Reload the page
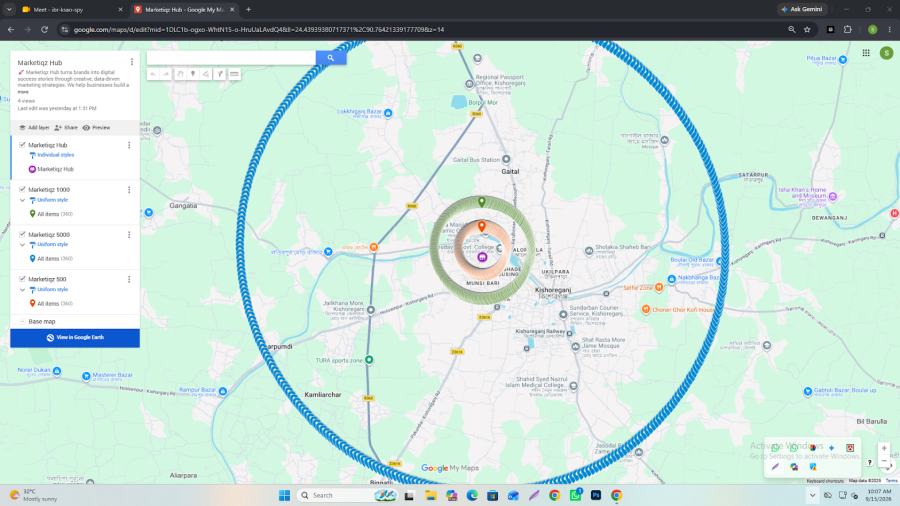 [x=44, y=29]
